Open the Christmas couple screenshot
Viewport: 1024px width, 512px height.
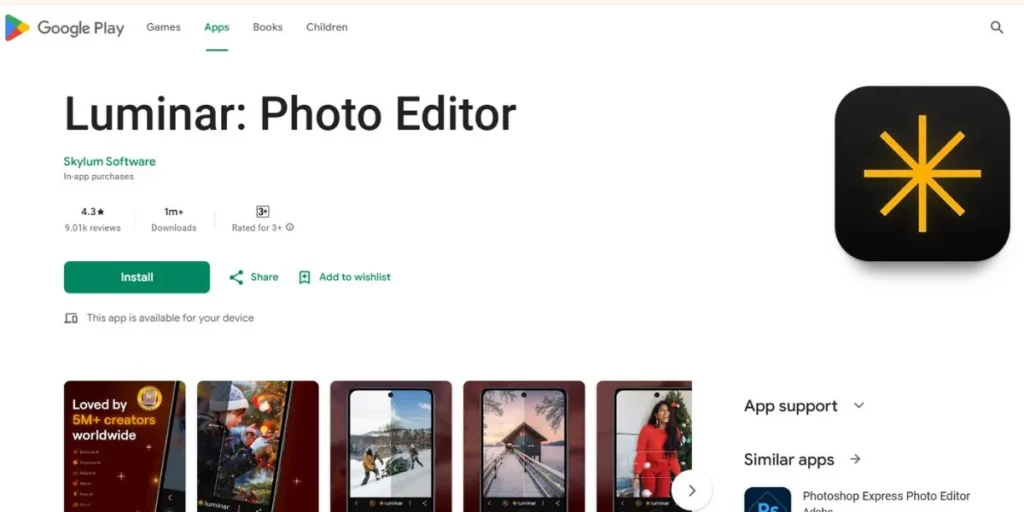click(x=258, y=446)
